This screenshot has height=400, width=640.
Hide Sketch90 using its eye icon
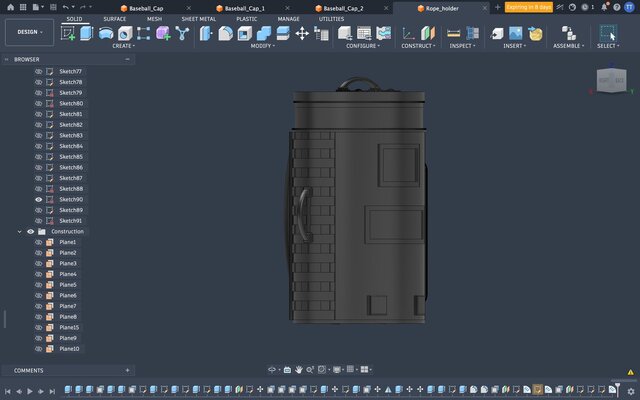38,200
